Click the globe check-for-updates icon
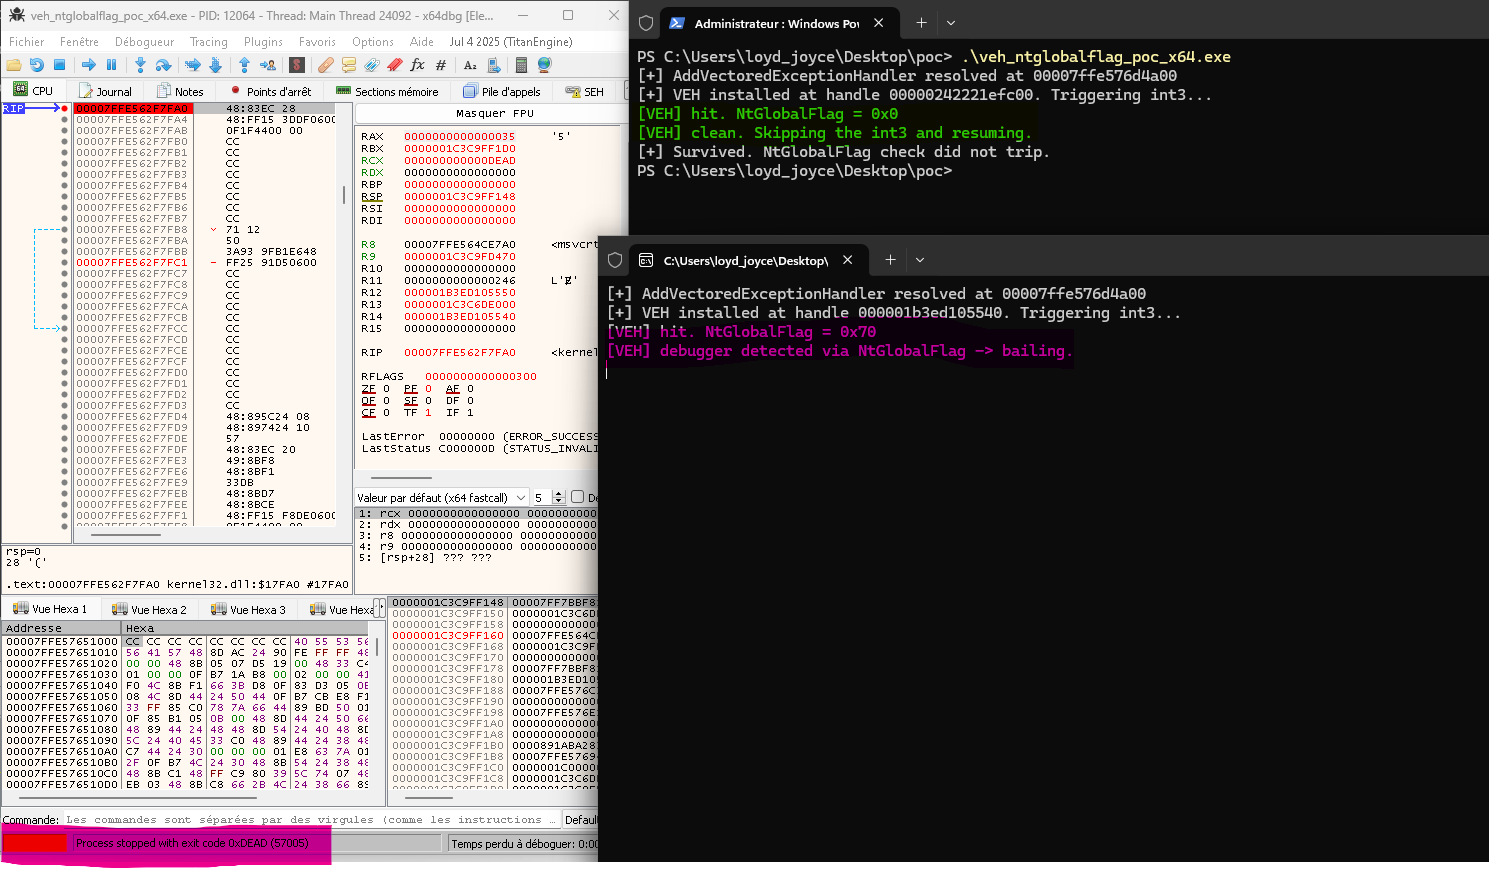 tap(544, 65)
